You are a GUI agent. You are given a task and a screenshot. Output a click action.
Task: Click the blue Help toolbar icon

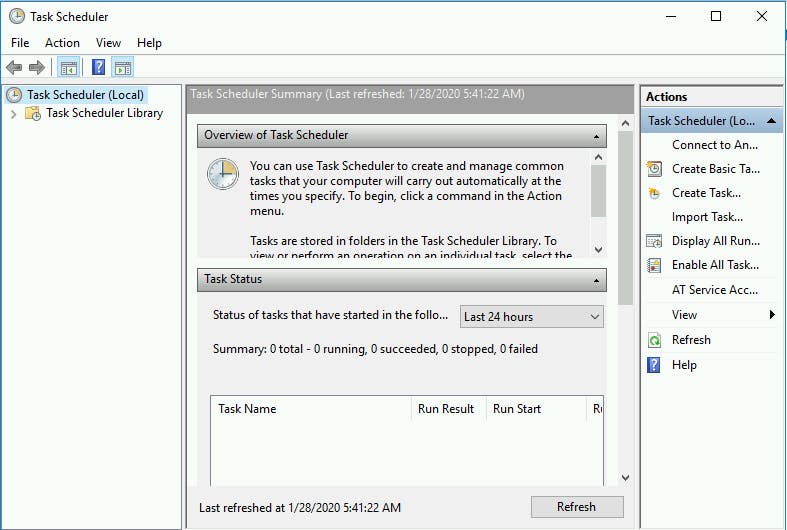[98, 67]
